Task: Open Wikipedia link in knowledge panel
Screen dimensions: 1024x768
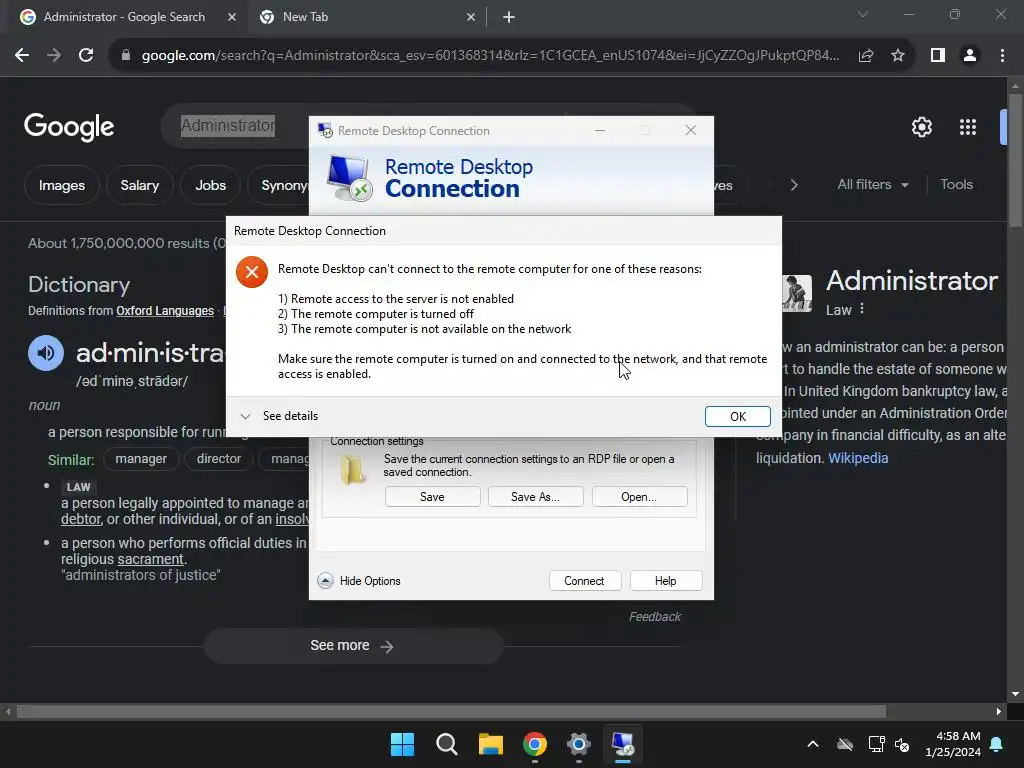Action: tap(858, 458)
